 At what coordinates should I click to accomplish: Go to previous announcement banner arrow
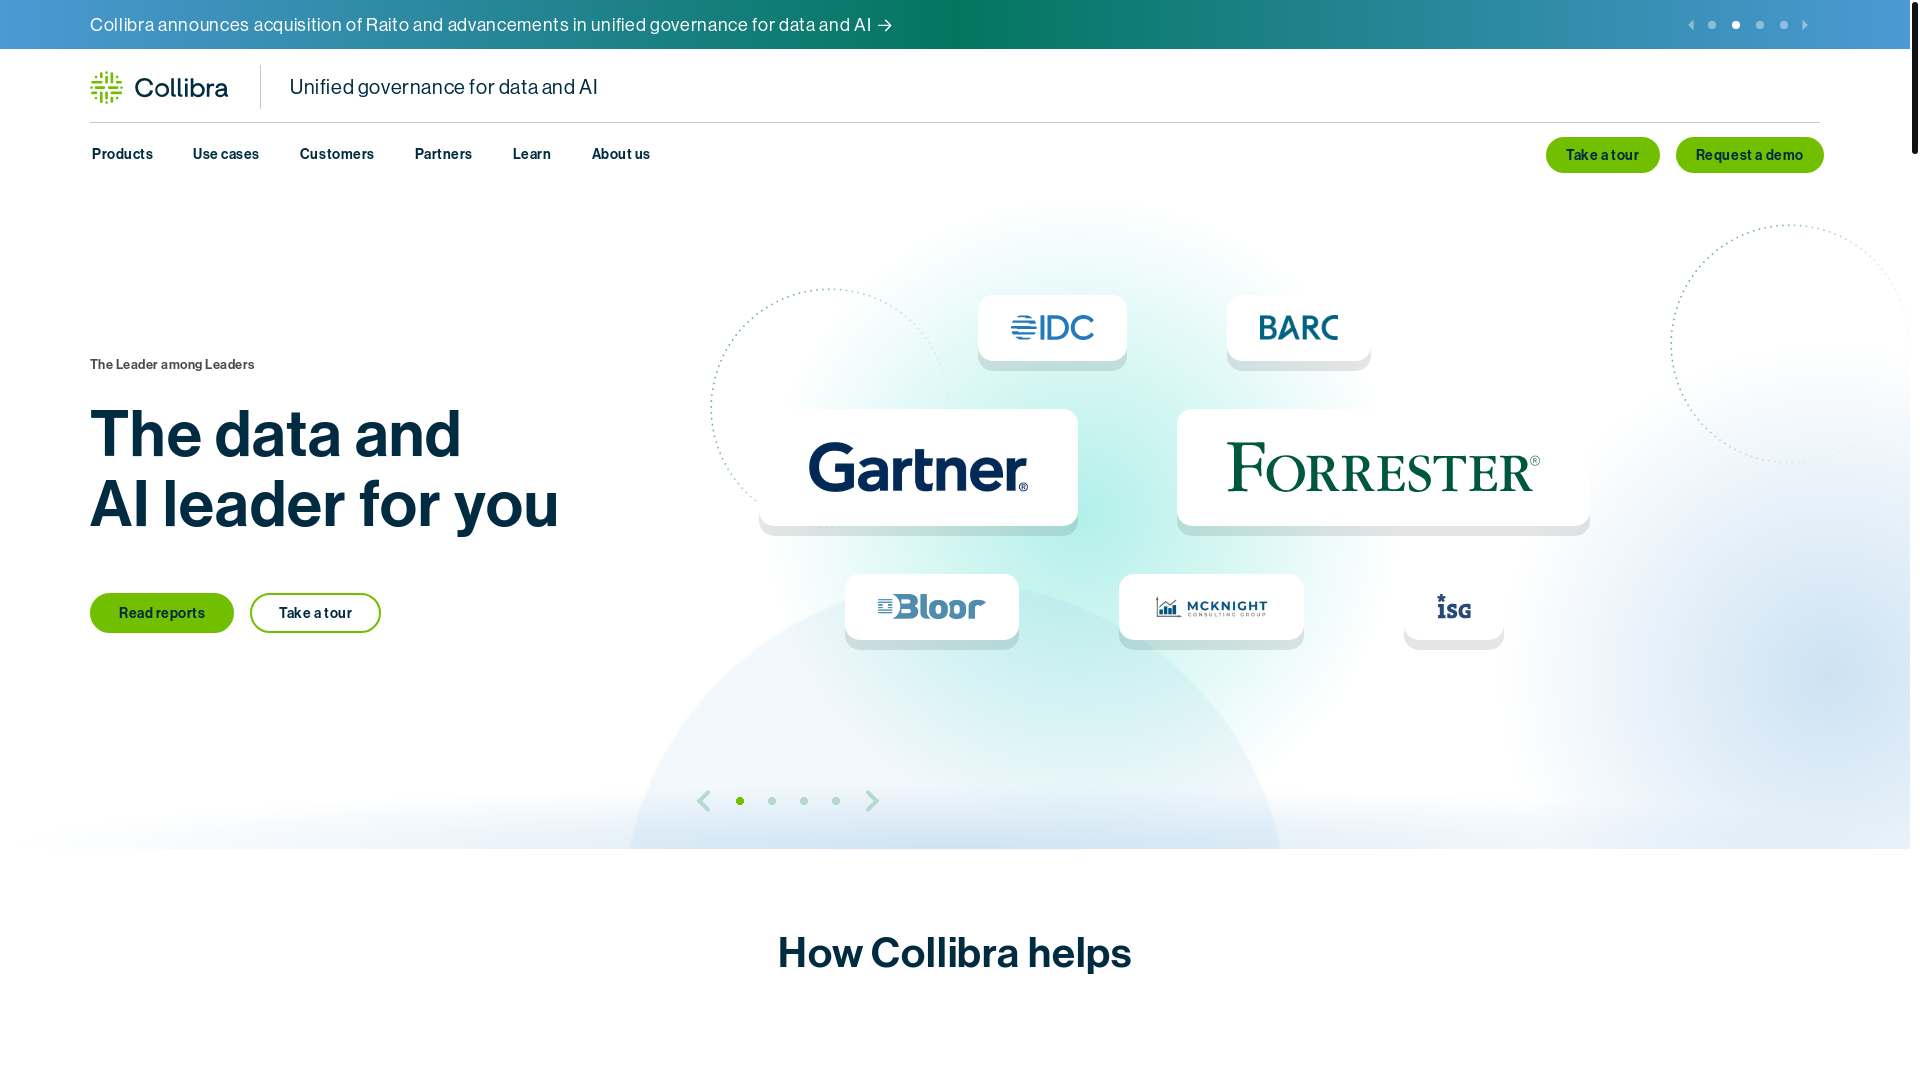click(1691, 25)
